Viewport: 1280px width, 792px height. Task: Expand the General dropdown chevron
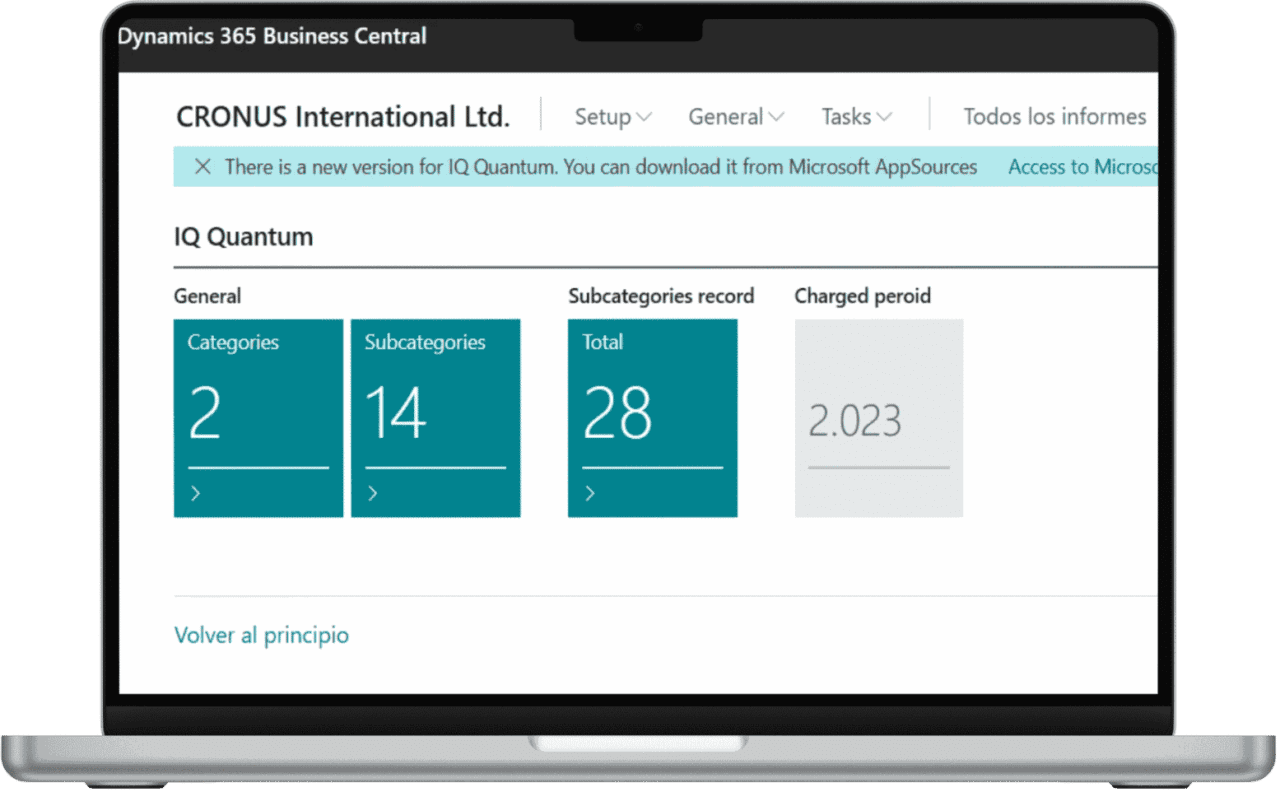[x=776, y=118]
